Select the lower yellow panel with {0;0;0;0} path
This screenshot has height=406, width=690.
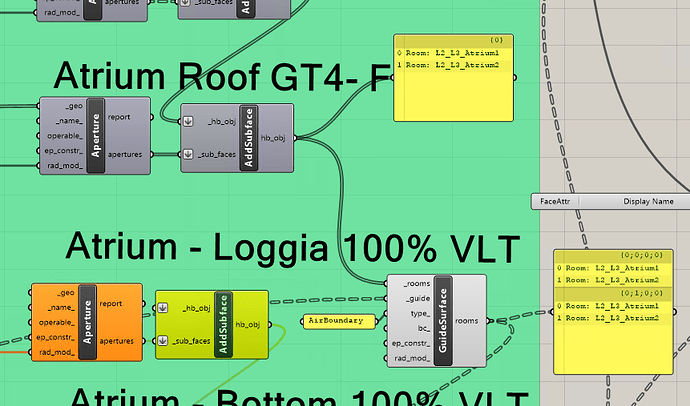pos(613,312)
